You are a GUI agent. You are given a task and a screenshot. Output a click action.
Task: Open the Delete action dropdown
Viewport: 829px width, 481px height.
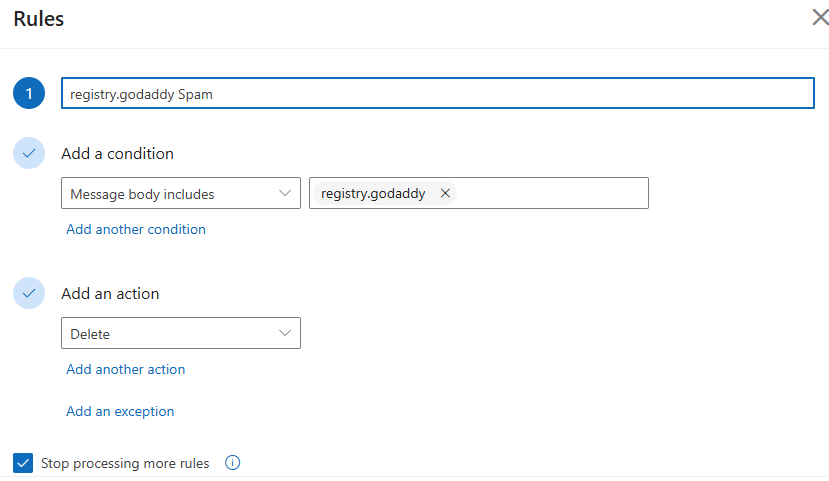point(170,333)
